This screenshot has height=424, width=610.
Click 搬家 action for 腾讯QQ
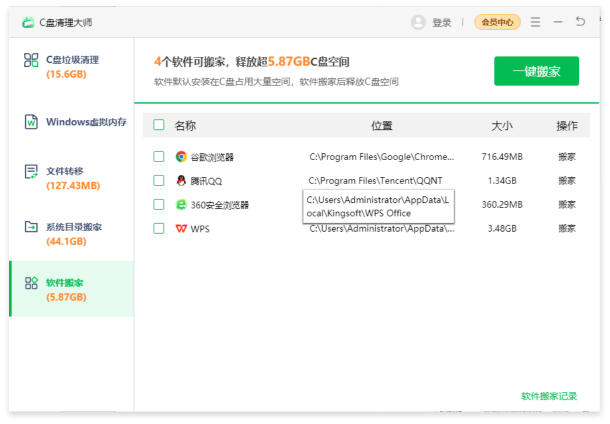pos(566,181)
